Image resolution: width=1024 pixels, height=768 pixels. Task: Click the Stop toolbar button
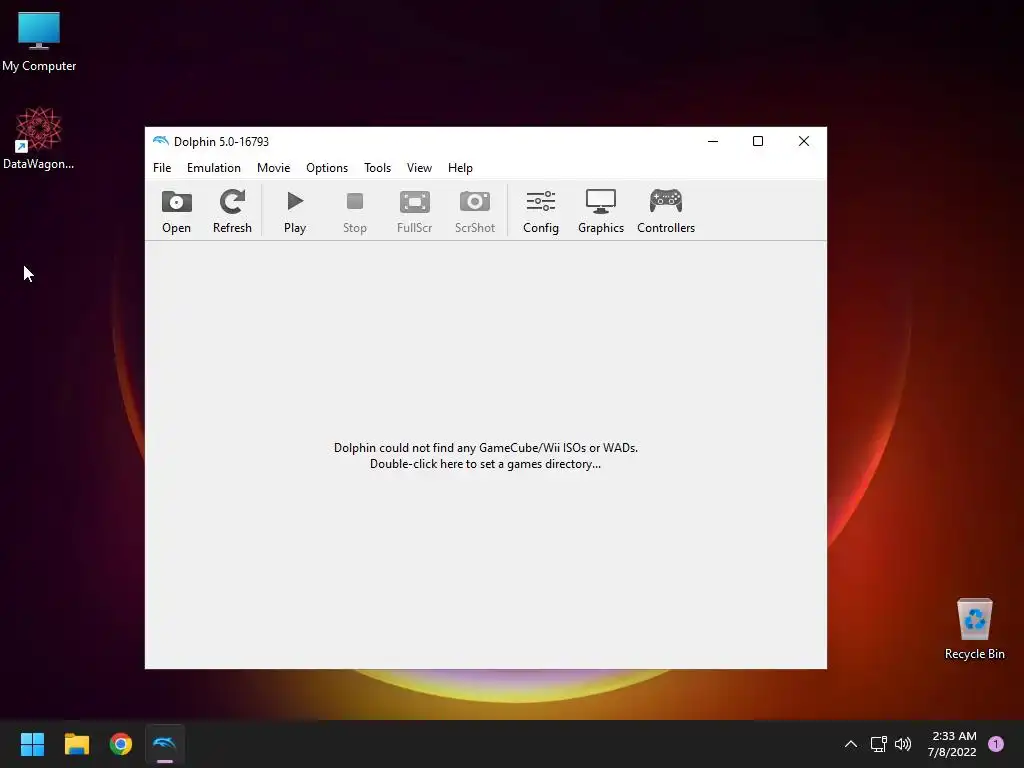pyautogui.click(x=355, y=211)
